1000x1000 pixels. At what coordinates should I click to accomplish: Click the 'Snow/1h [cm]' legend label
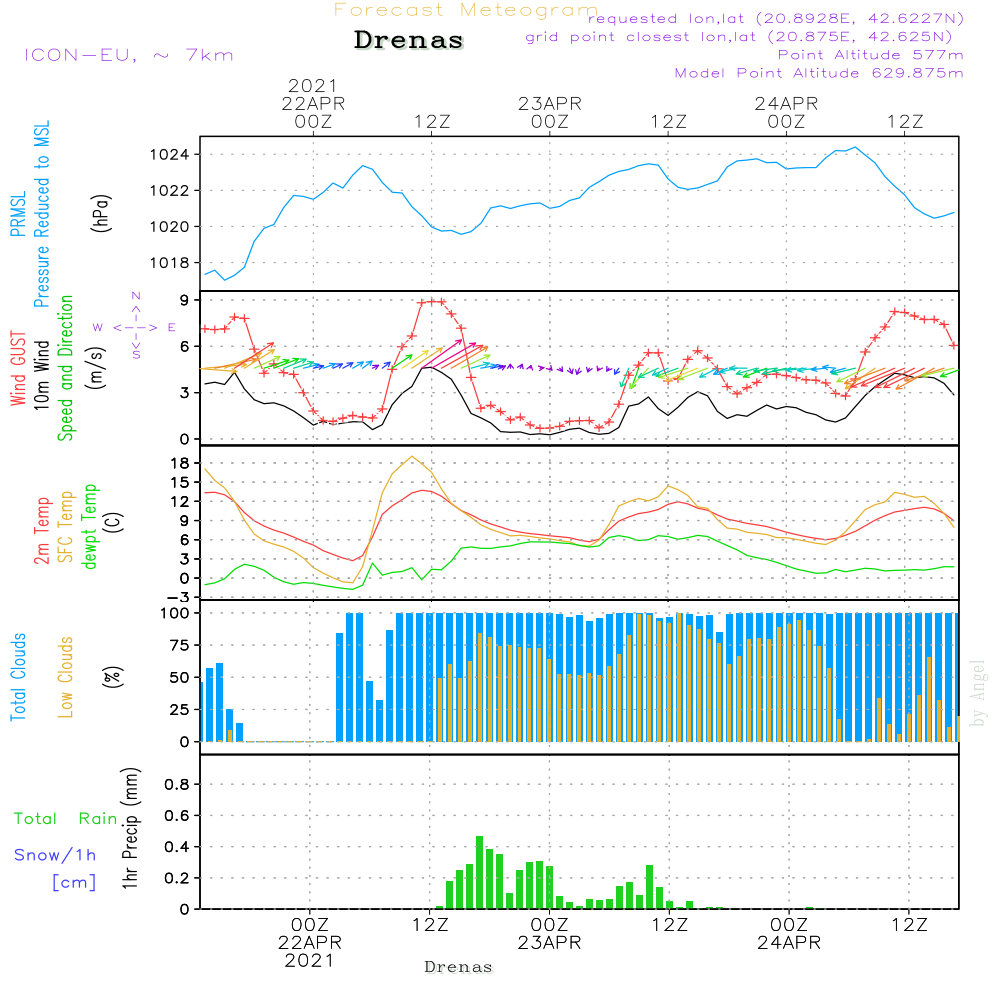[x=55, y=868]
